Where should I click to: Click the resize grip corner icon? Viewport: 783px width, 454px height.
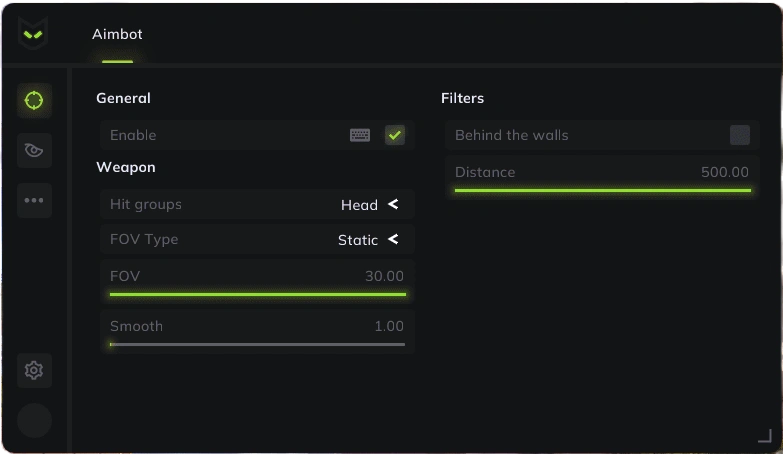(765, 436)
